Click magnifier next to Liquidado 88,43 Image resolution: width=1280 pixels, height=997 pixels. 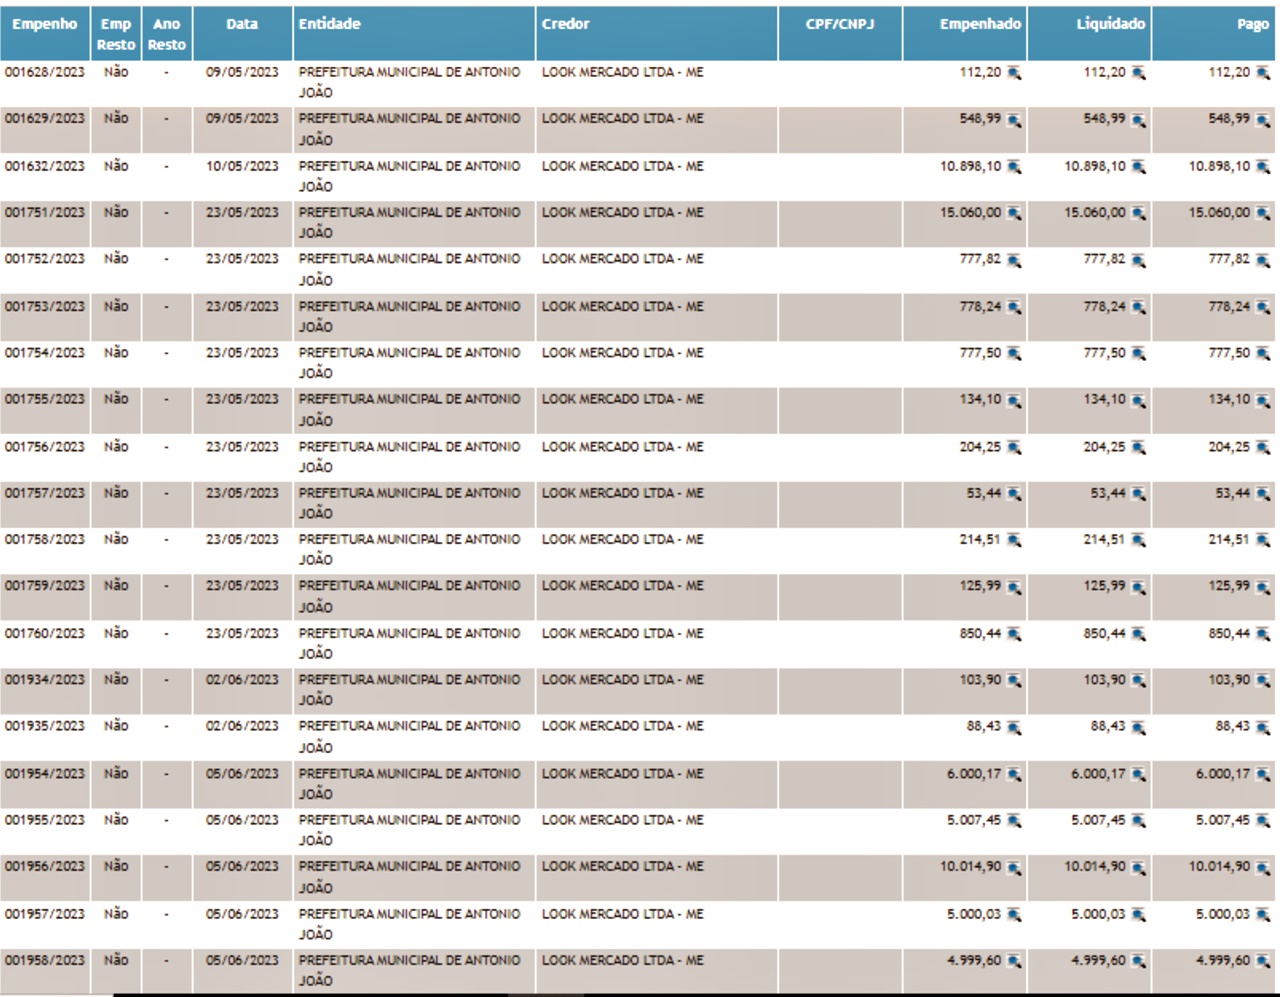pyautogui.click(x=1138, y=727)
